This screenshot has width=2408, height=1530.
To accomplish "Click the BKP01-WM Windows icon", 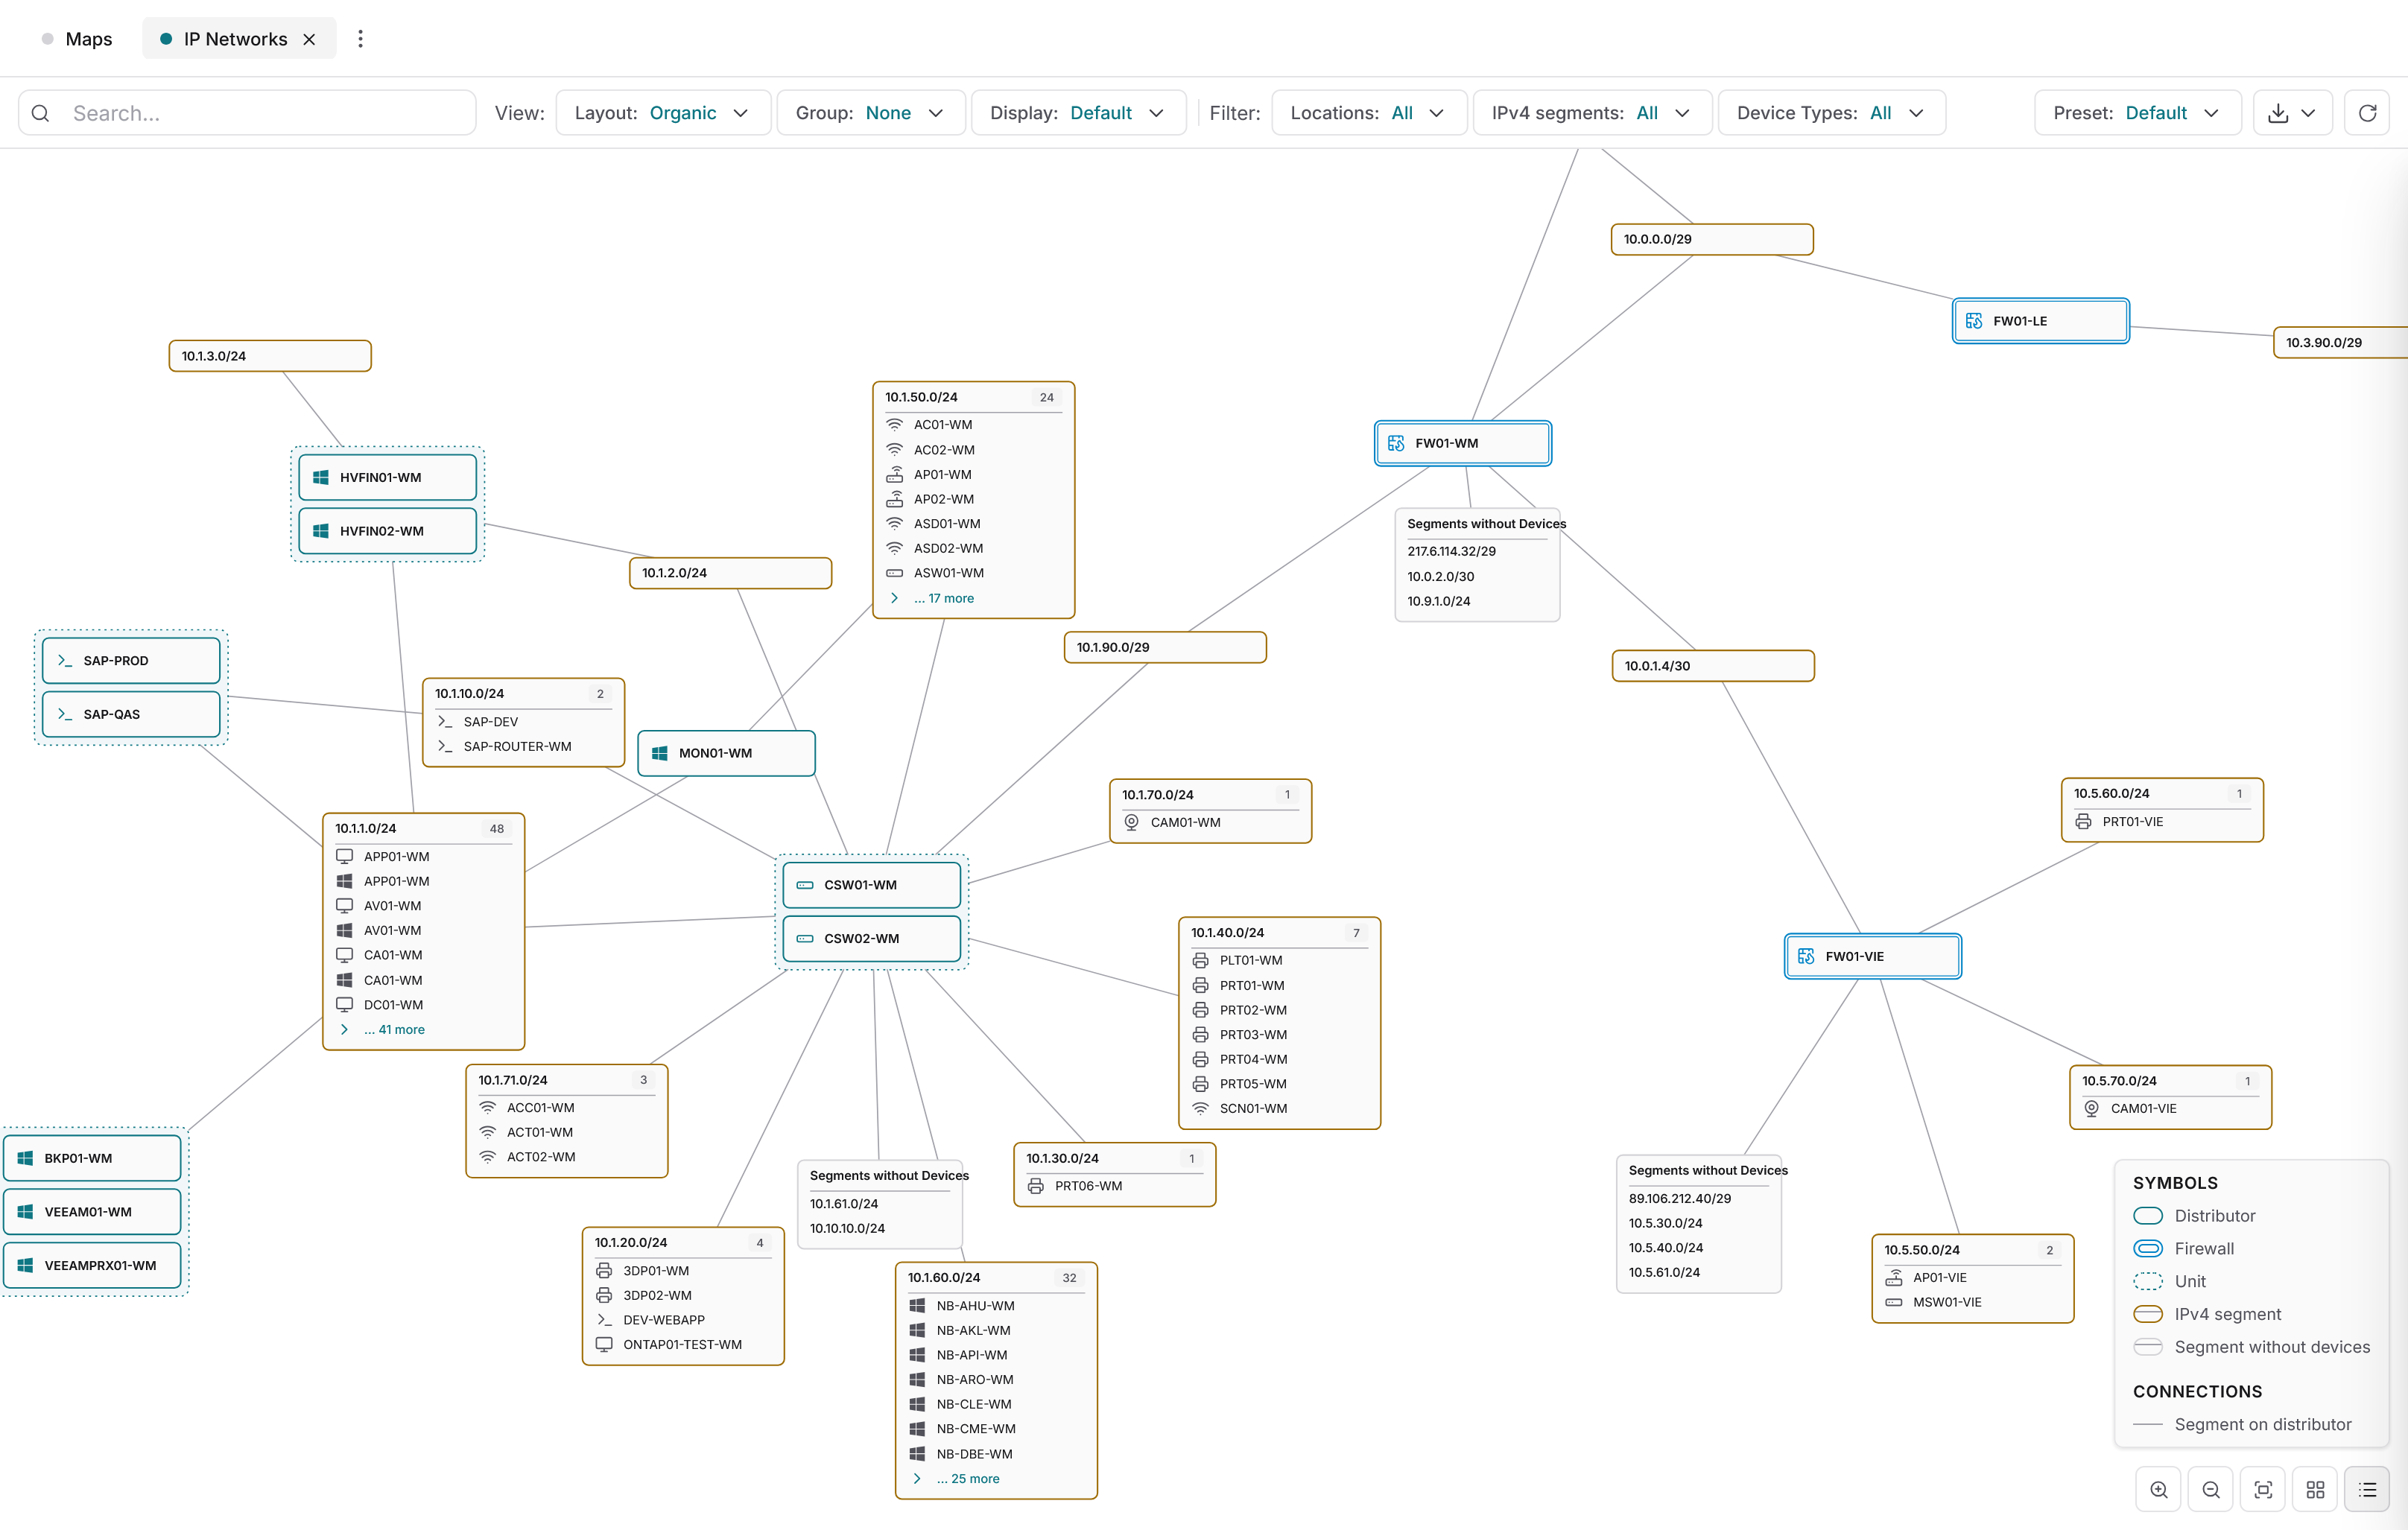I will point(25,1158).
